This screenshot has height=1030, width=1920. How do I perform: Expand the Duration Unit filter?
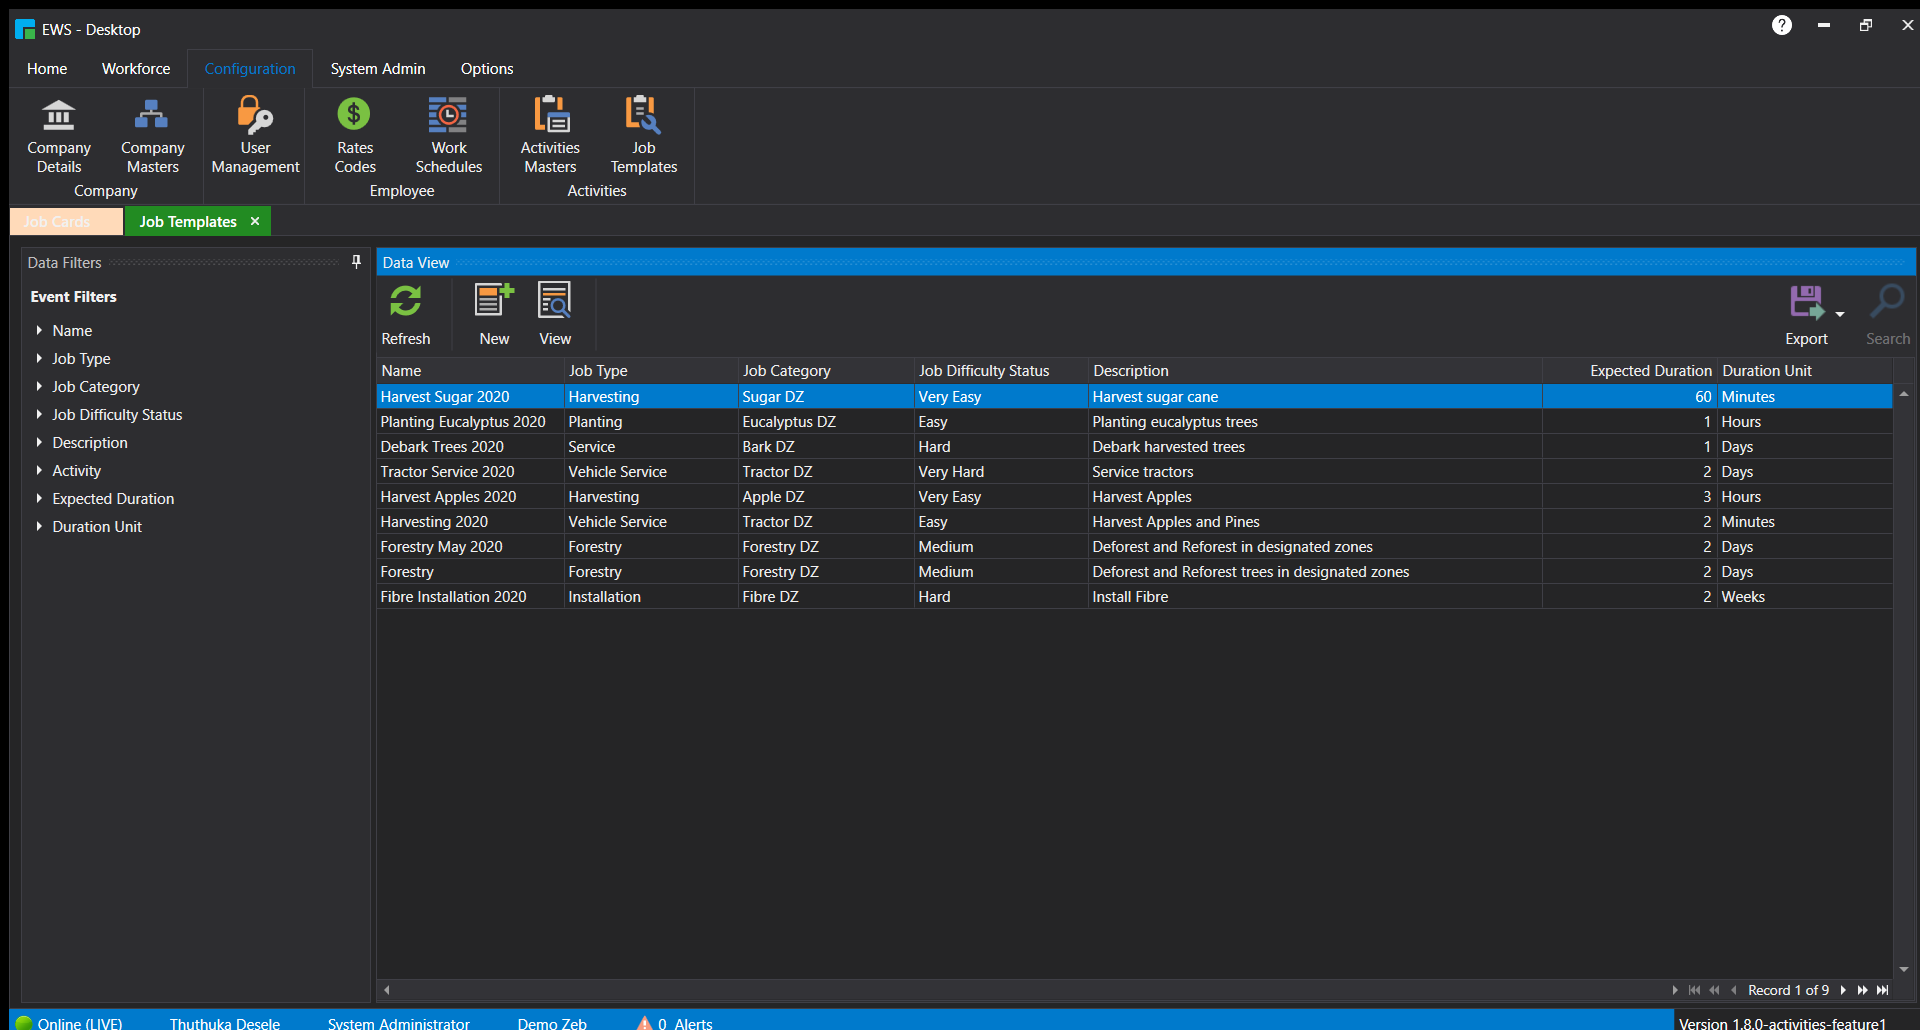coord(97,526)
